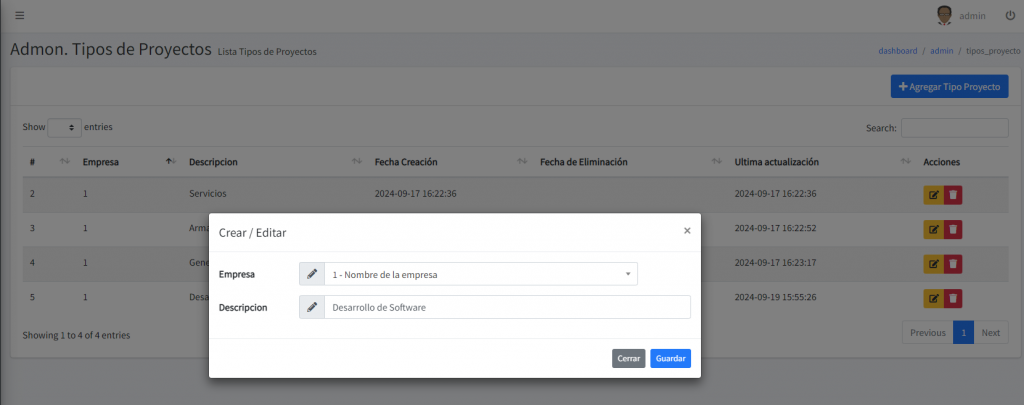Sort table by Fecha Creación column
Image resolution: width=1024 pixels, height=405 pixels.
coord(405,162)
